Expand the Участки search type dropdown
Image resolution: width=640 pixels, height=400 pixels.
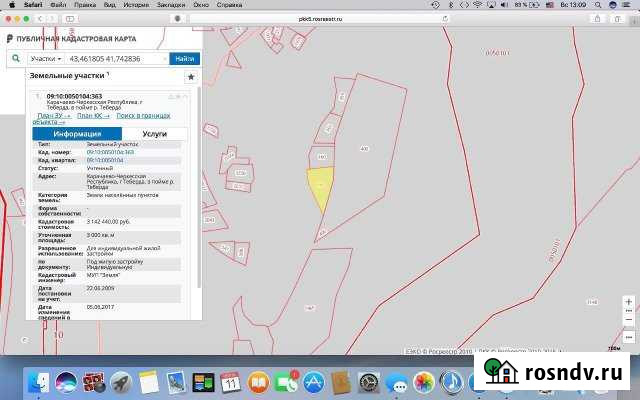(45, 59)
